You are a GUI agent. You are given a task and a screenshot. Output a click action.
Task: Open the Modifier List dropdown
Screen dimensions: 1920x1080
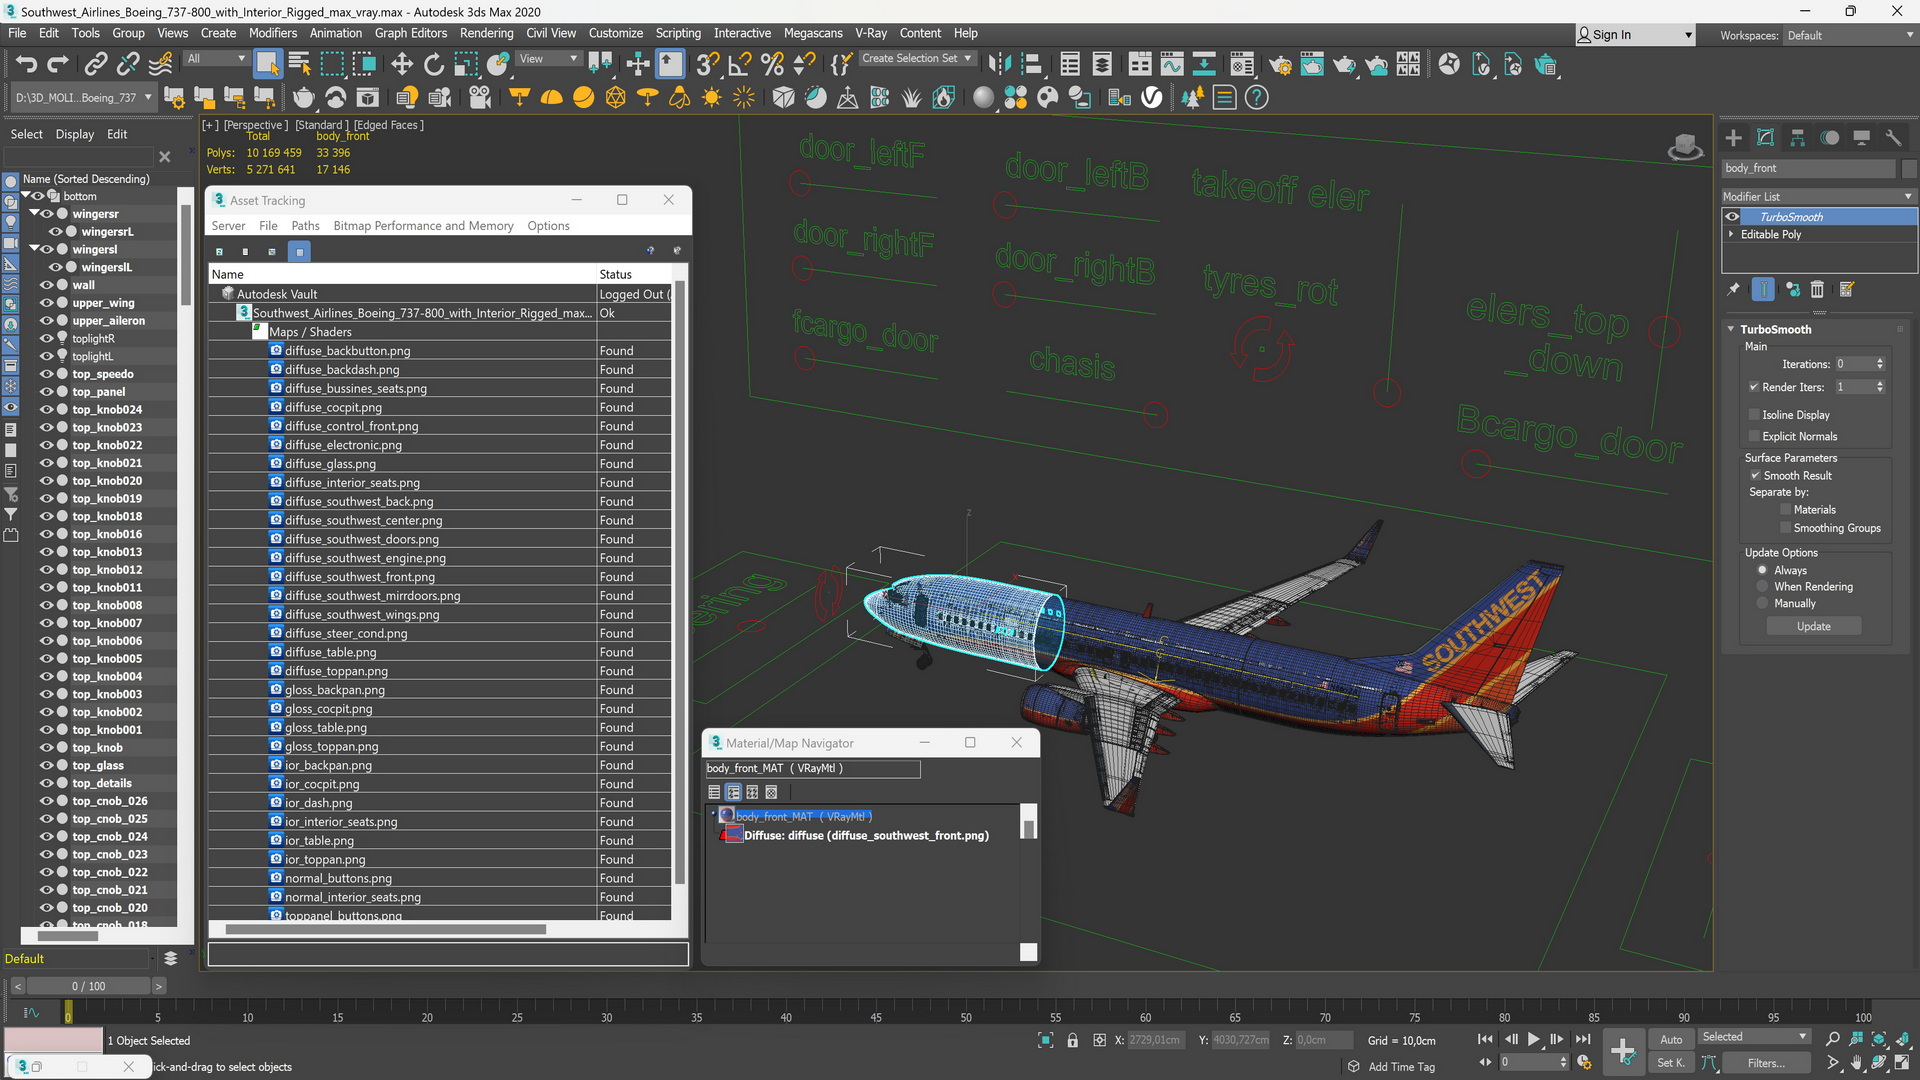click(1818, 197)
